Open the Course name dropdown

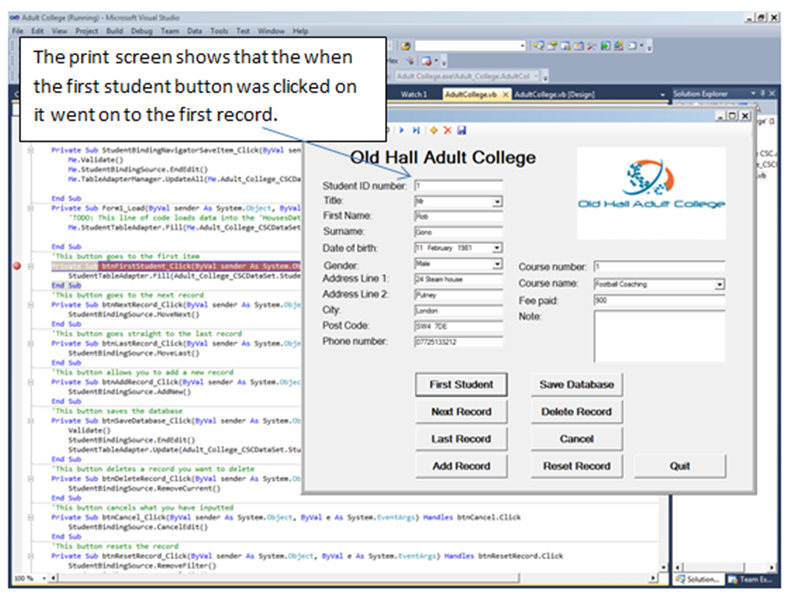719,284
